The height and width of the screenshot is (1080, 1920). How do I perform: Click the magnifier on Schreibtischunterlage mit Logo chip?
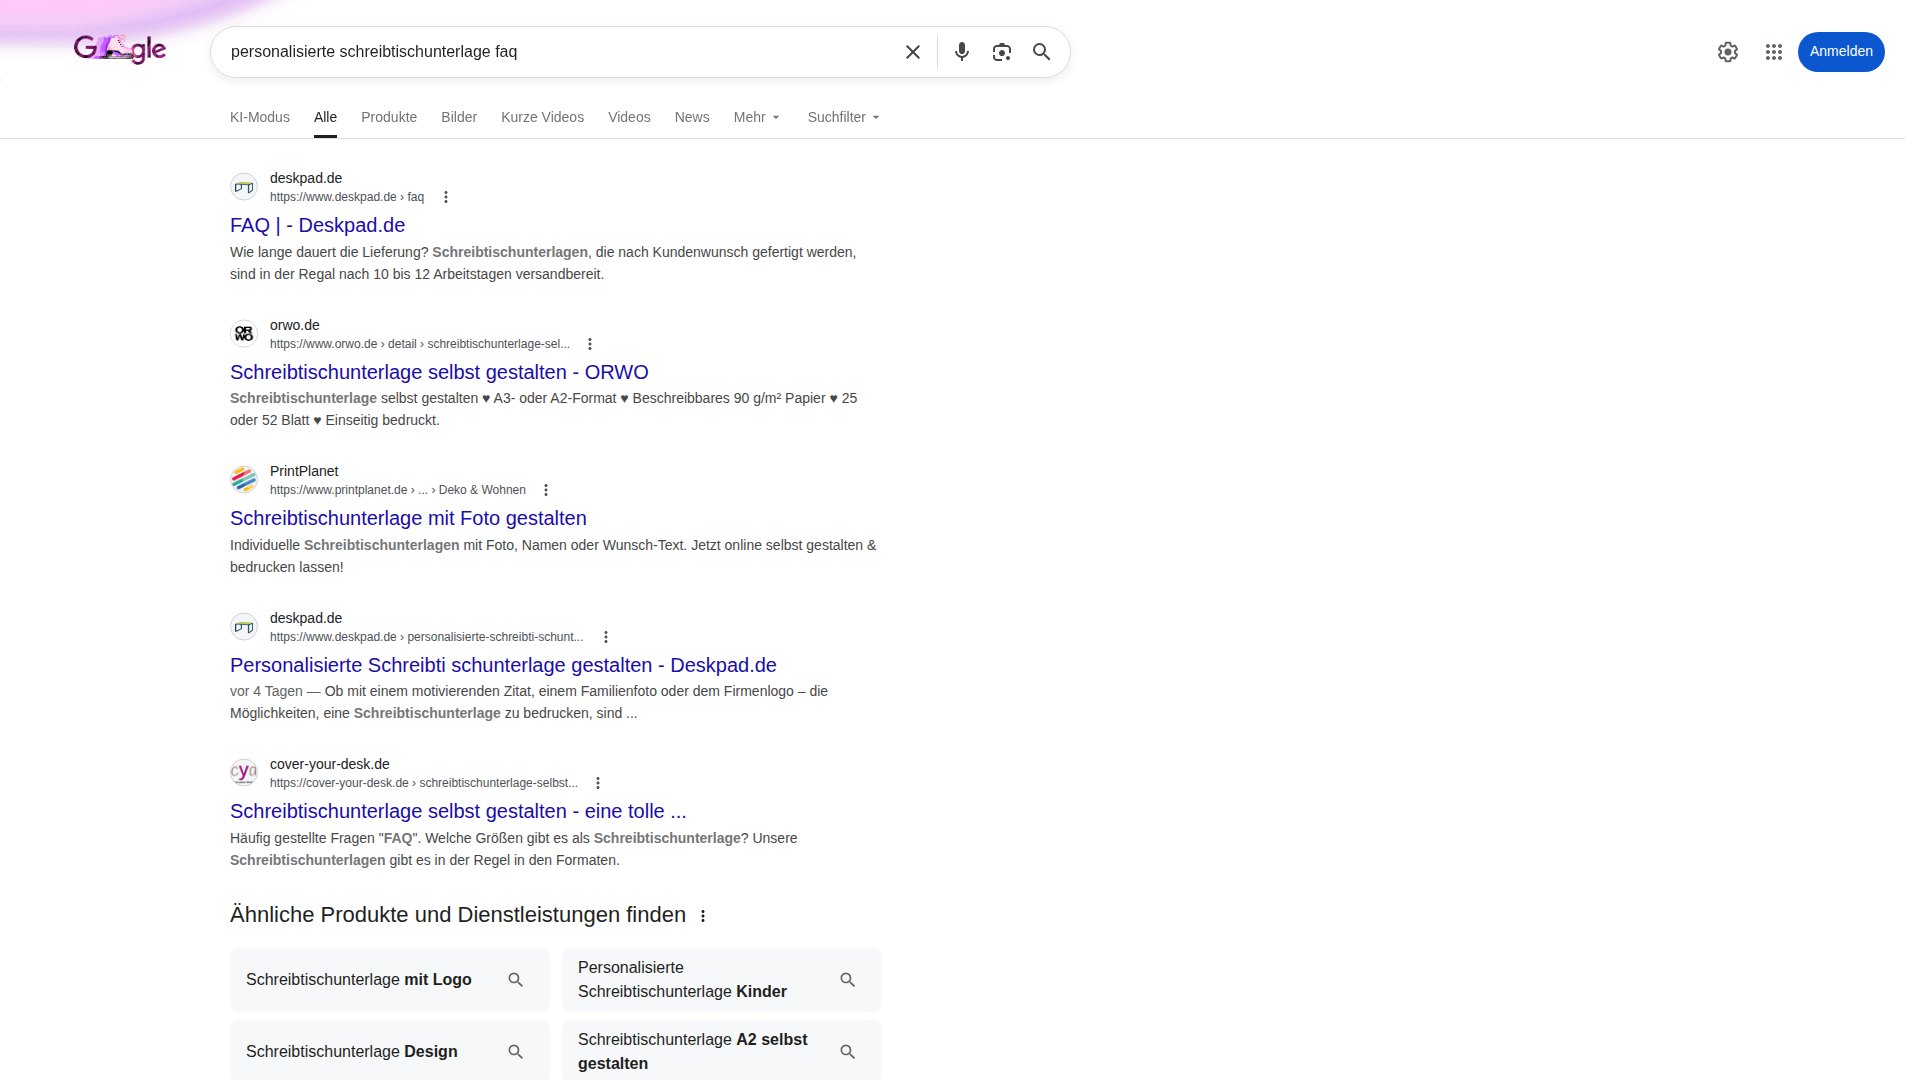pos(515,980)
